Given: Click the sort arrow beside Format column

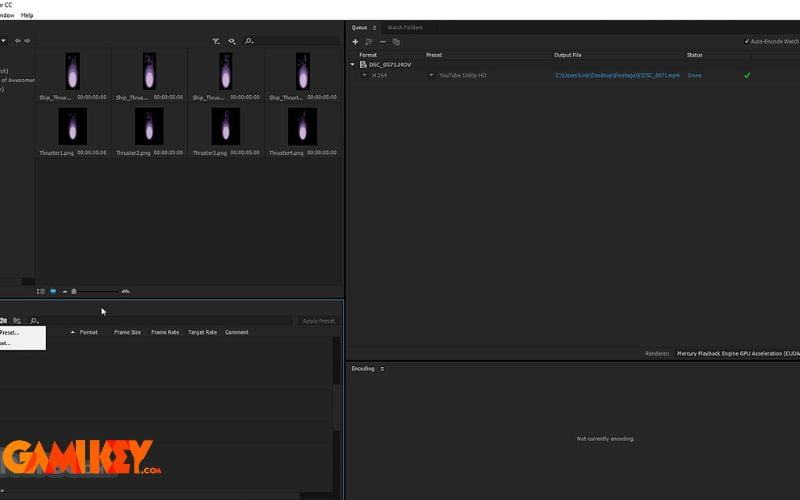Looking at the screenshot, I should pyautogui.click(x=72, y=332).
